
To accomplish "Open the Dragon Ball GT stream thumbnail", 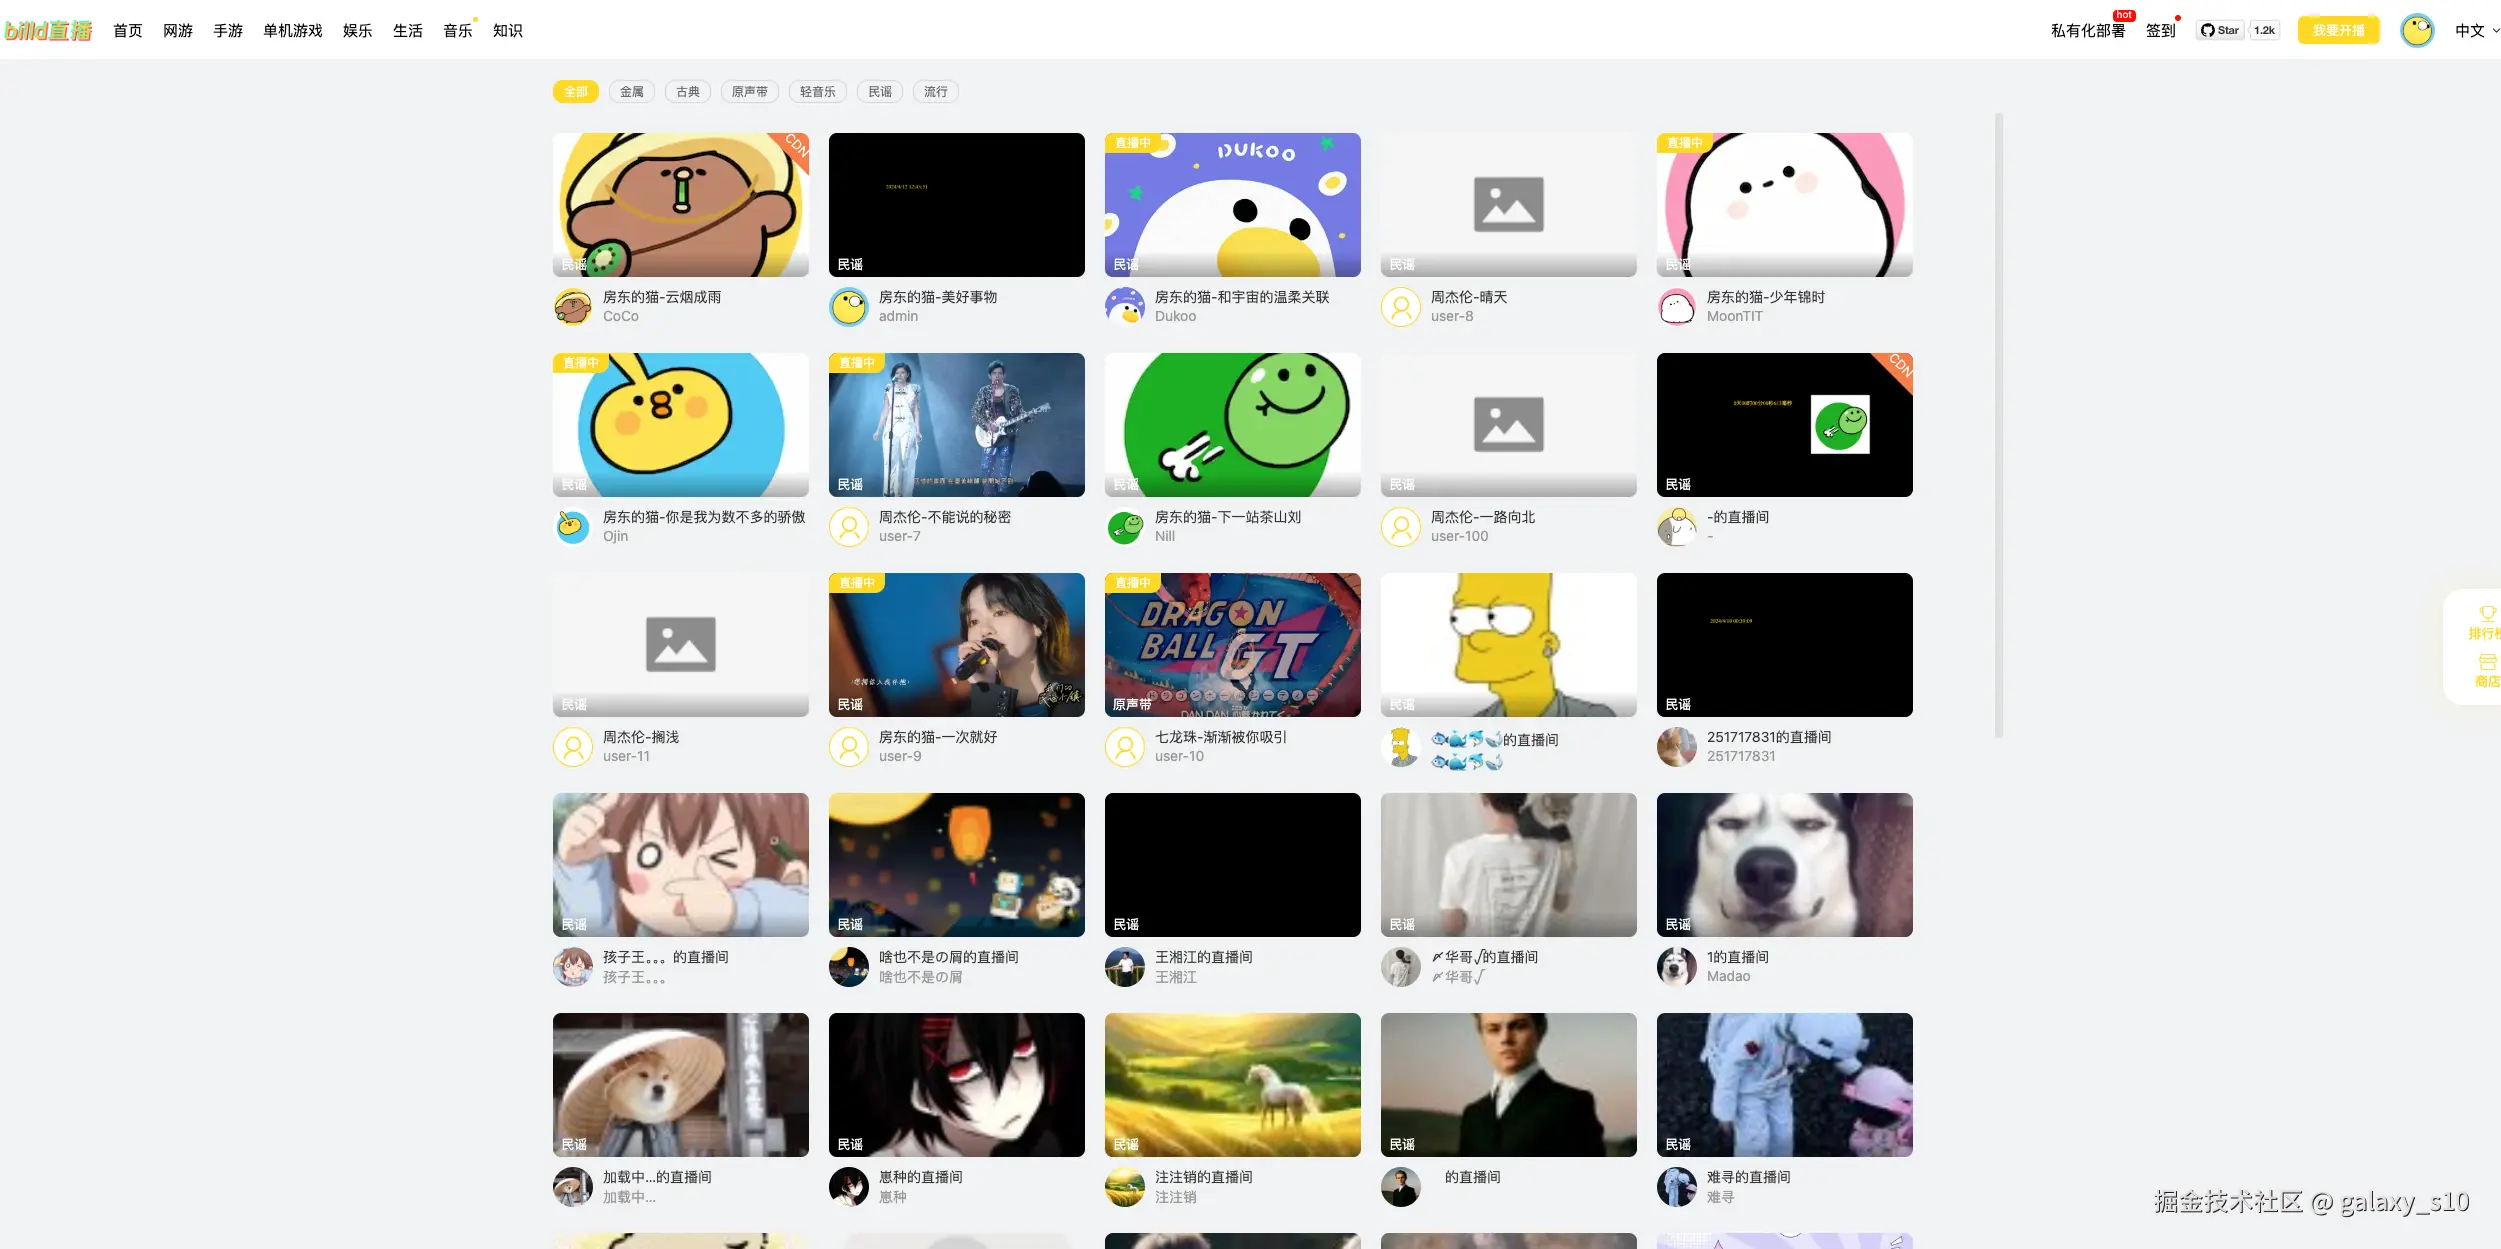I will (x=1232, y=644).
